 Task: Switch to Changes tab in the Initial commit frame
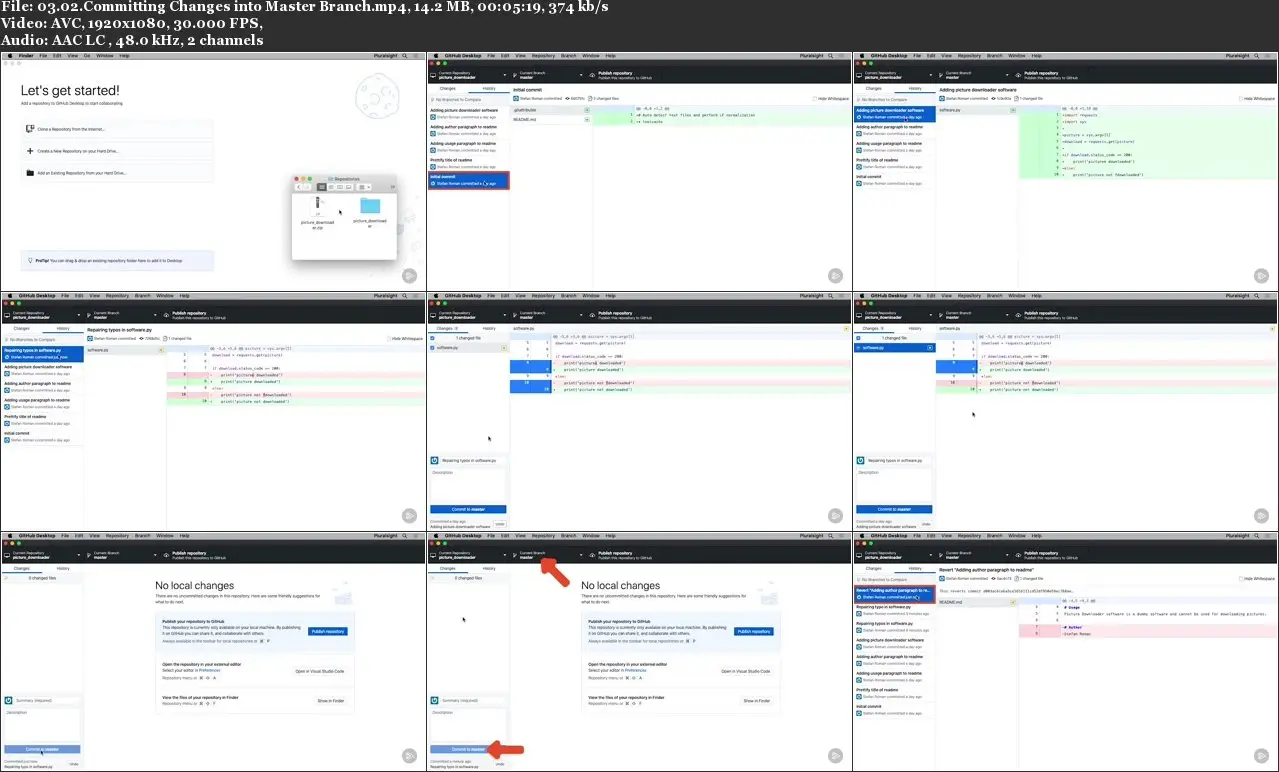click(x=449, y=88)
